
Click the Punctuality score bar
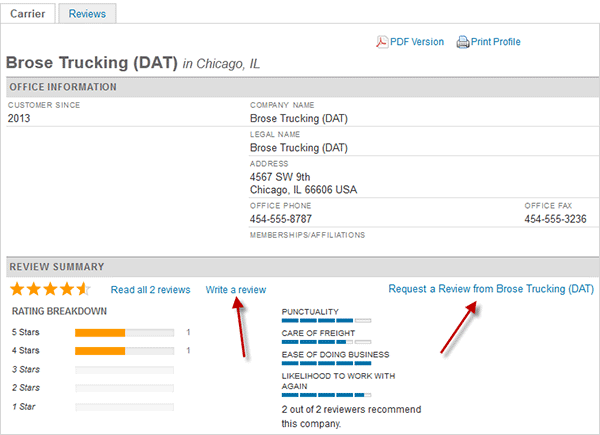pos(326,321)
